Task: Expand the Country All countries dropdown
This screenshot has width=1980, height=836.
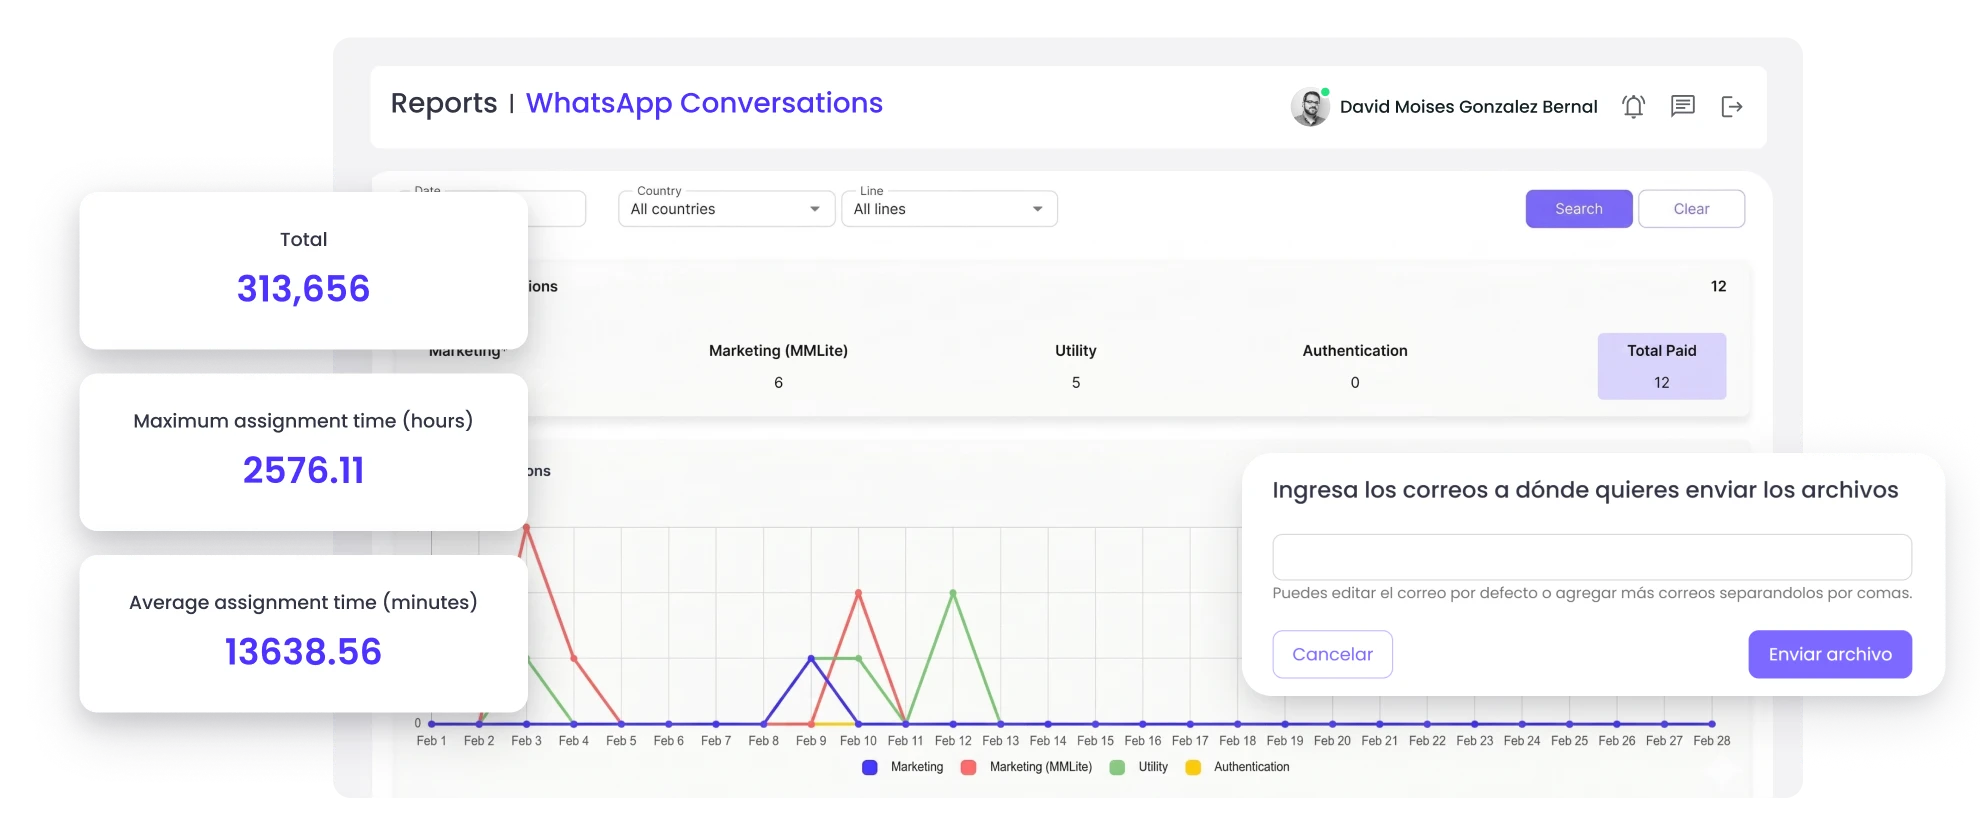Action: 726,209
